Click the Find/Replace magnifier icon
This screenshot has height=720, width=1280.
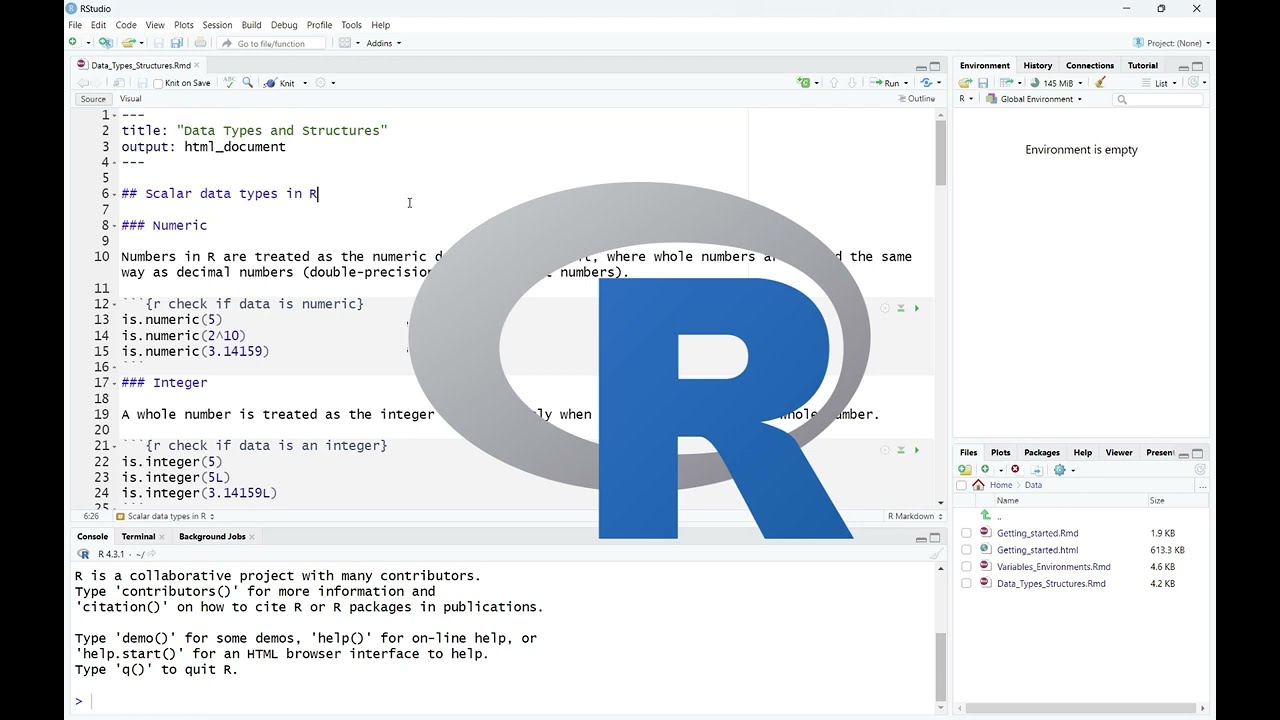[x=248, y=83]
